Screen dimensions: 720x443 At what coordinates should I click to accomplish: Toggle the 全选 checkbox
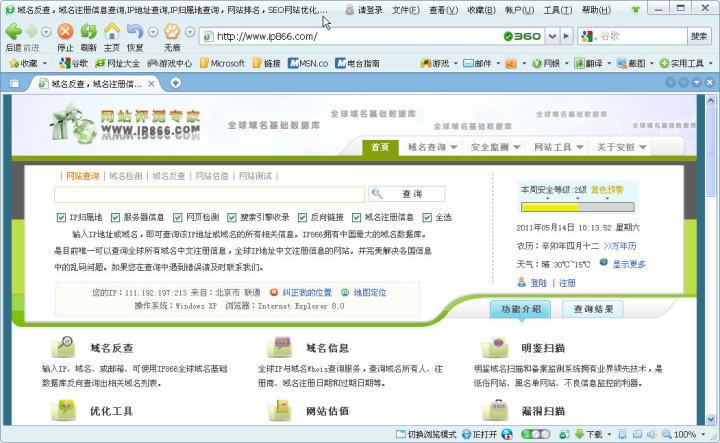[x=427, y=217]
